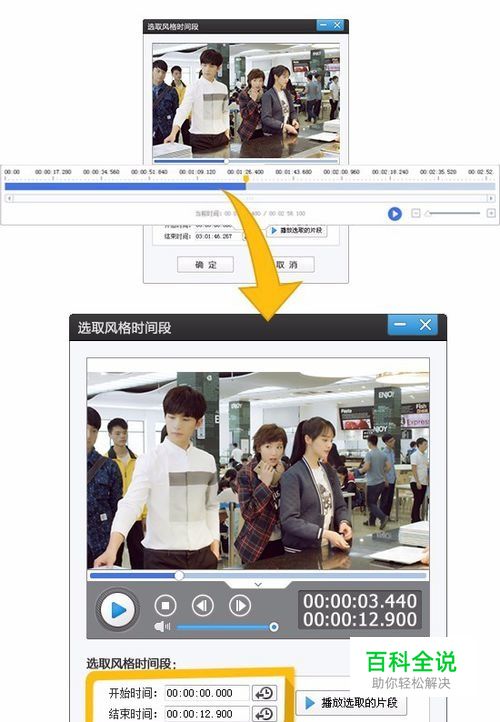
Task: Click the small dialog video progress knob
Action: (226, 161)
